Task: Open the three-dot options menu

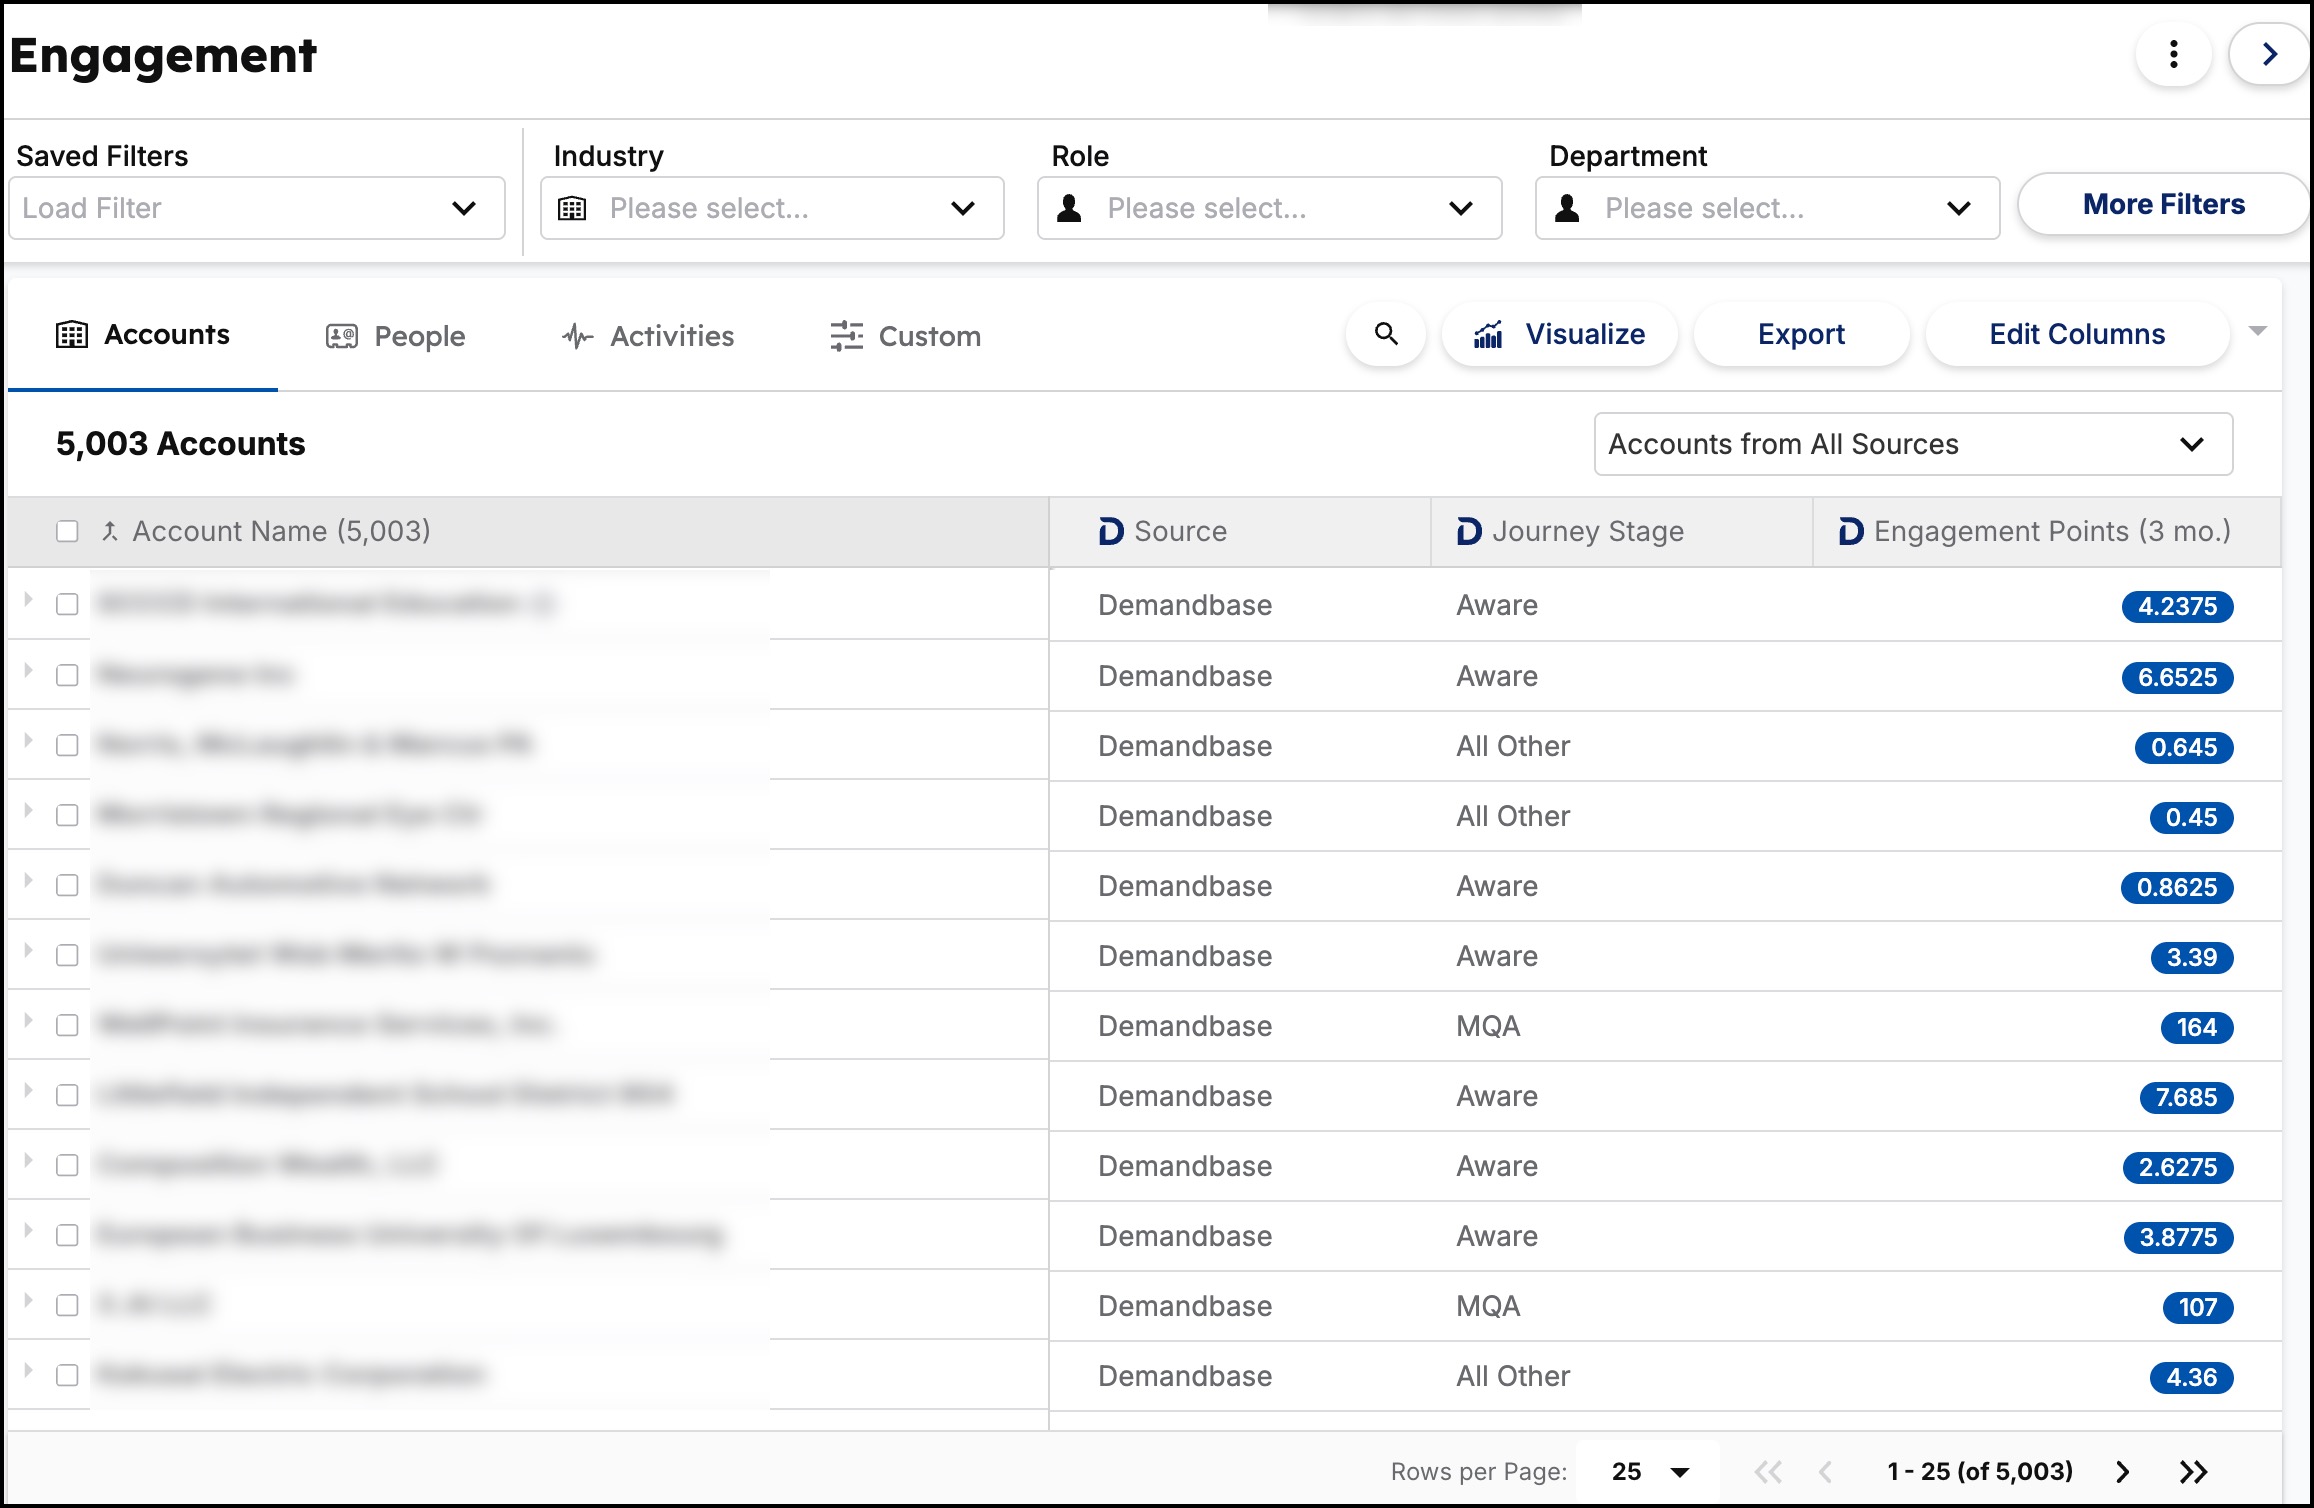Action: (x=2173, y=54)
